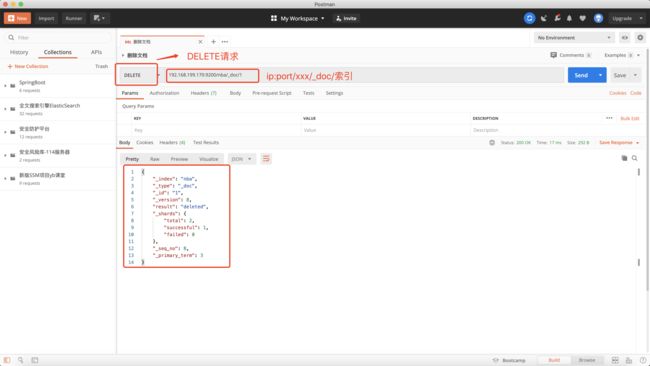Select the request Settings tab
The image size is (650, 366).
click(334, 93)
